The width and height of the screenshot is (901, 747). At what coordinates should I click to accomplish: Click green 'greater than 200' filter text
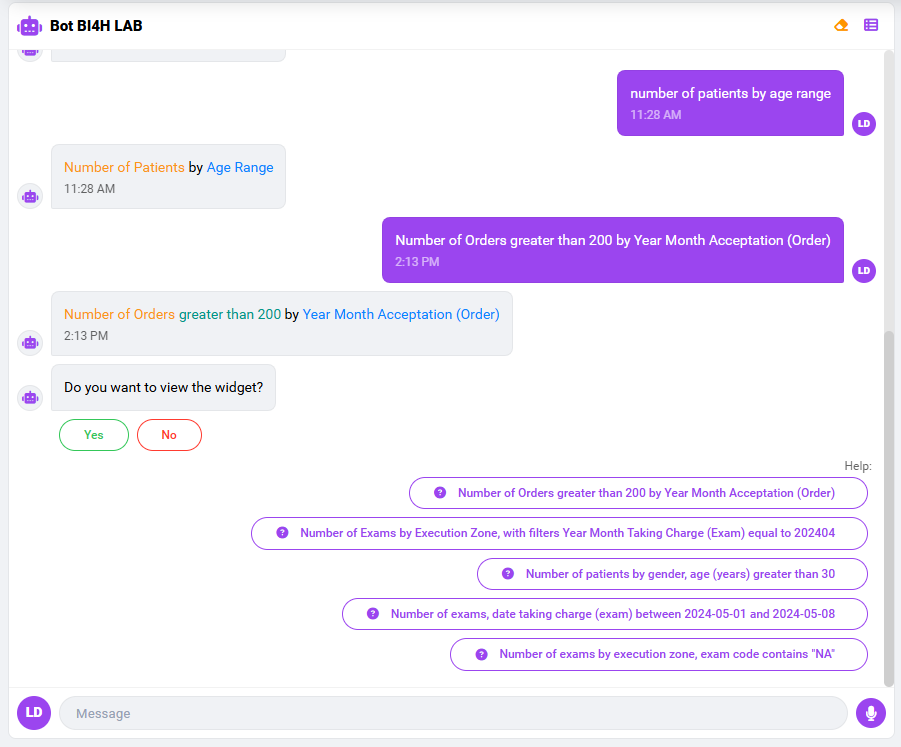tap(230, 314)
